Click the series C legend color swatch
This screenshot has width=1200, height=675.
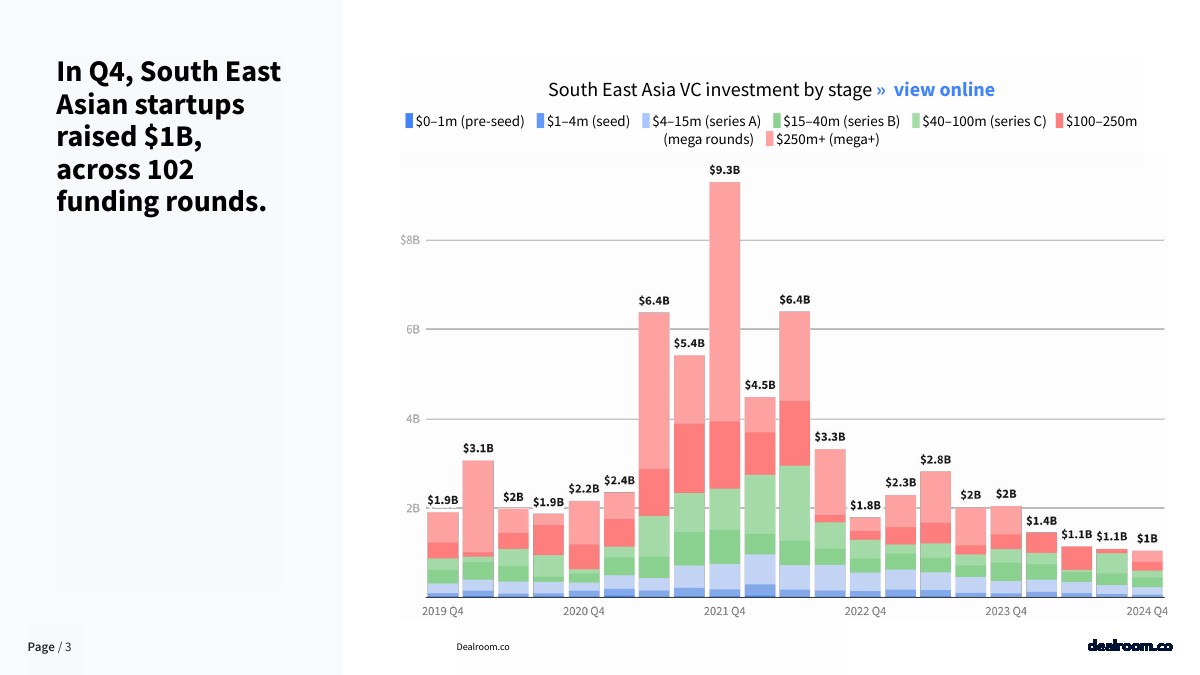click(x=916, y=121)
